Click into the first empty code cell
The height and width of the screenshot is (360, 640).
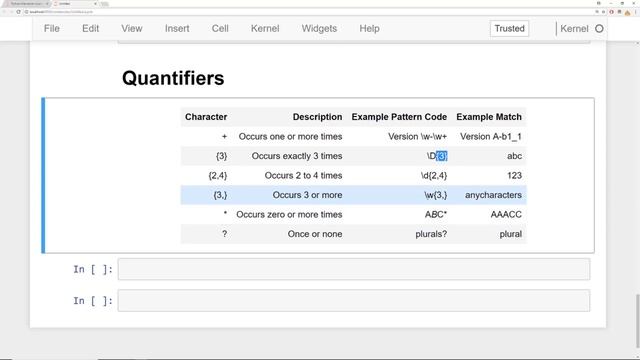(x=354, y=269)
